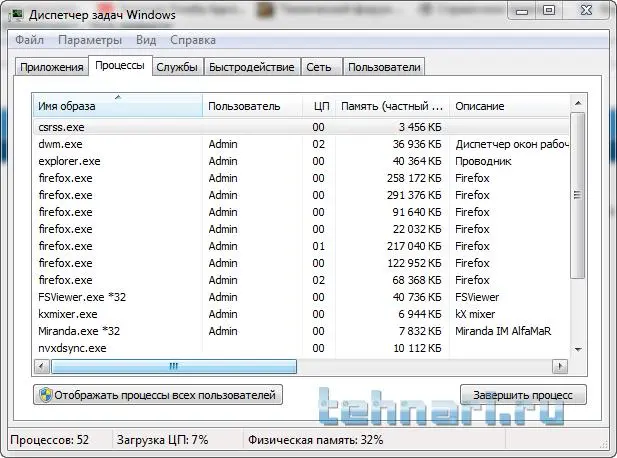The image size is (617, 458).
Task: Select firefox.exe using 217 040 КБ
Action: (x=301, y=246)
